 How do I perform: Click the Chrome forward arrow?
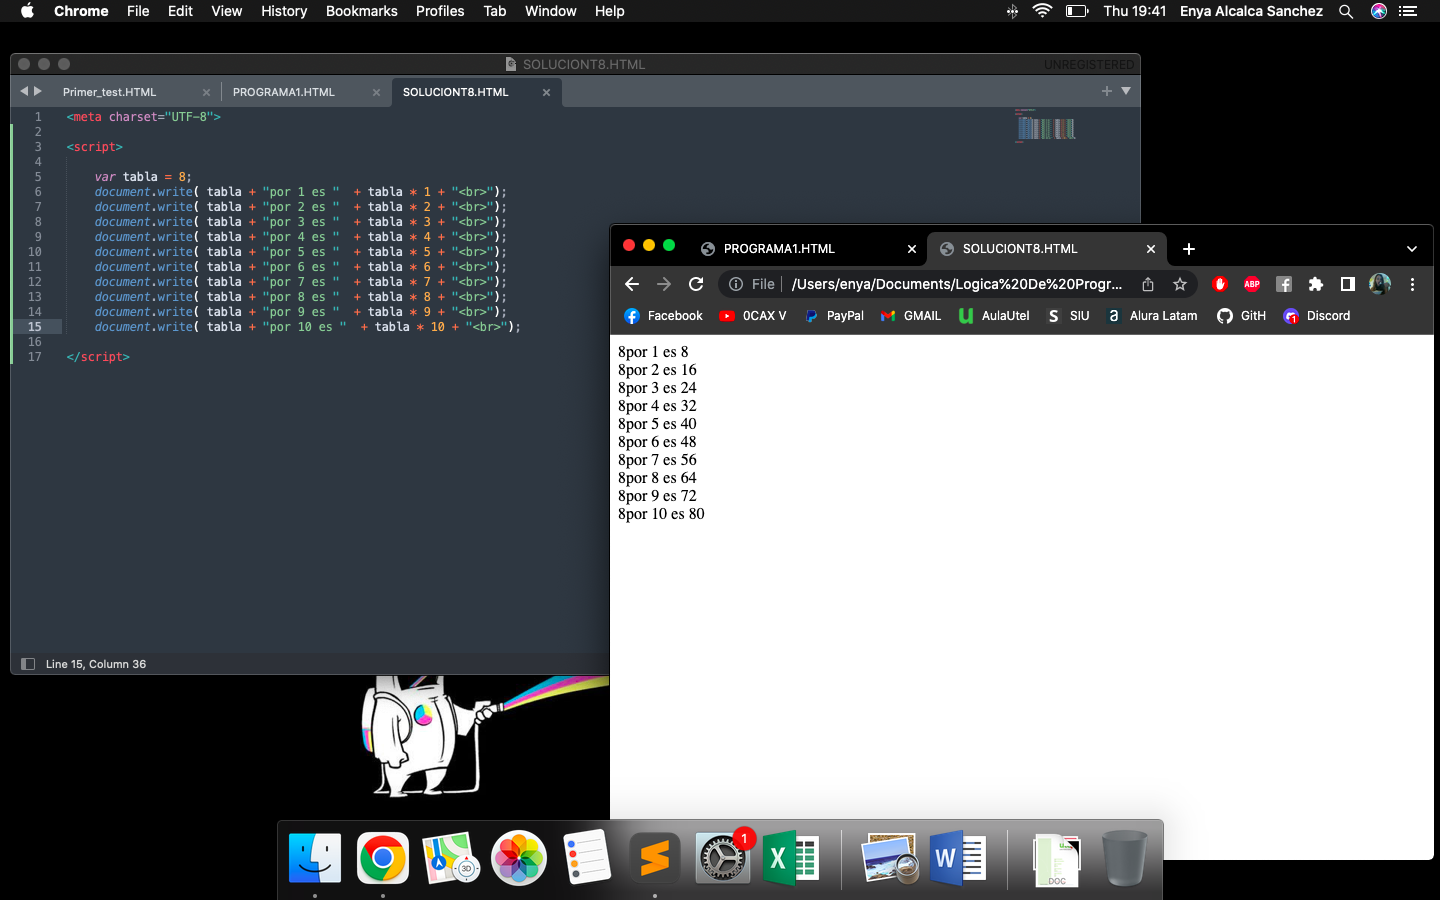tap(664, 284)
